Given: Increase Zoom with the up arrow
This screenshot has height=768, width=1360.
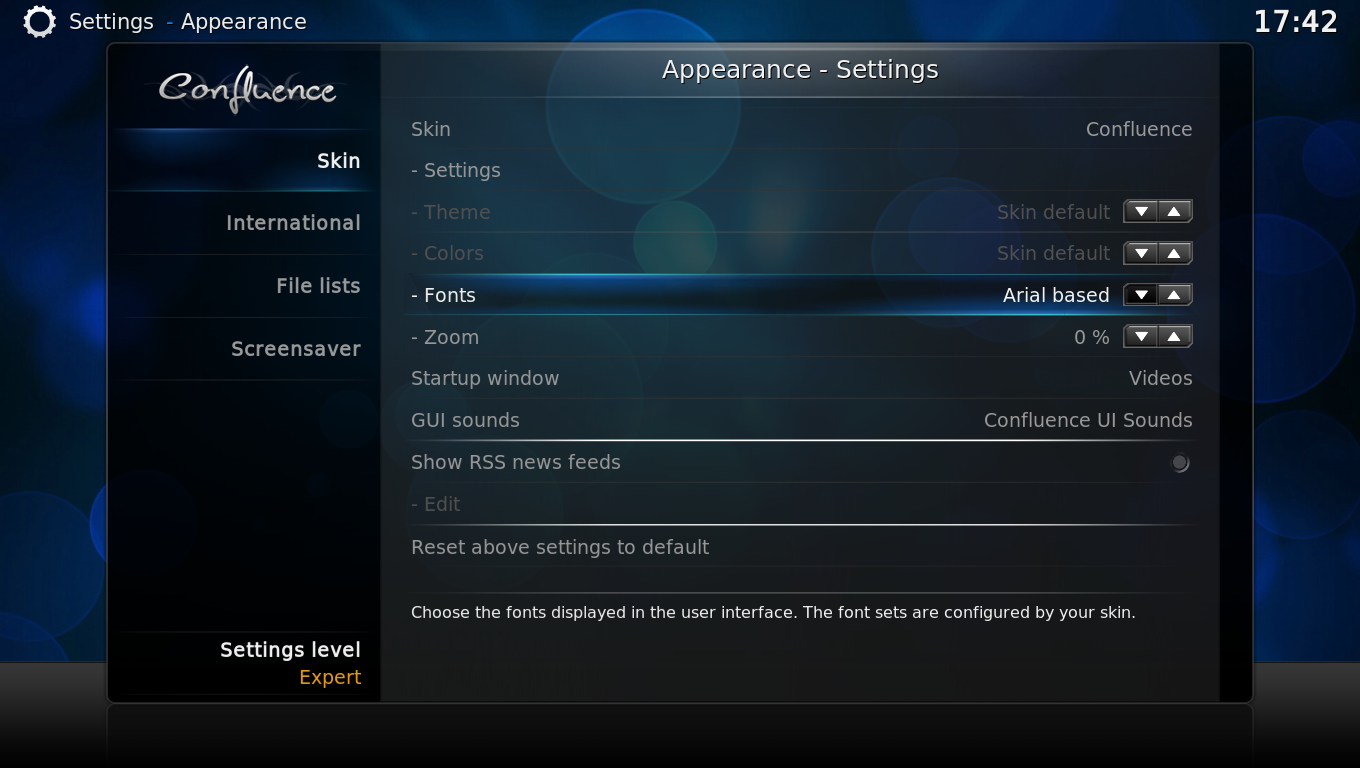Looking at the screenshot, I should (1175, 337).
